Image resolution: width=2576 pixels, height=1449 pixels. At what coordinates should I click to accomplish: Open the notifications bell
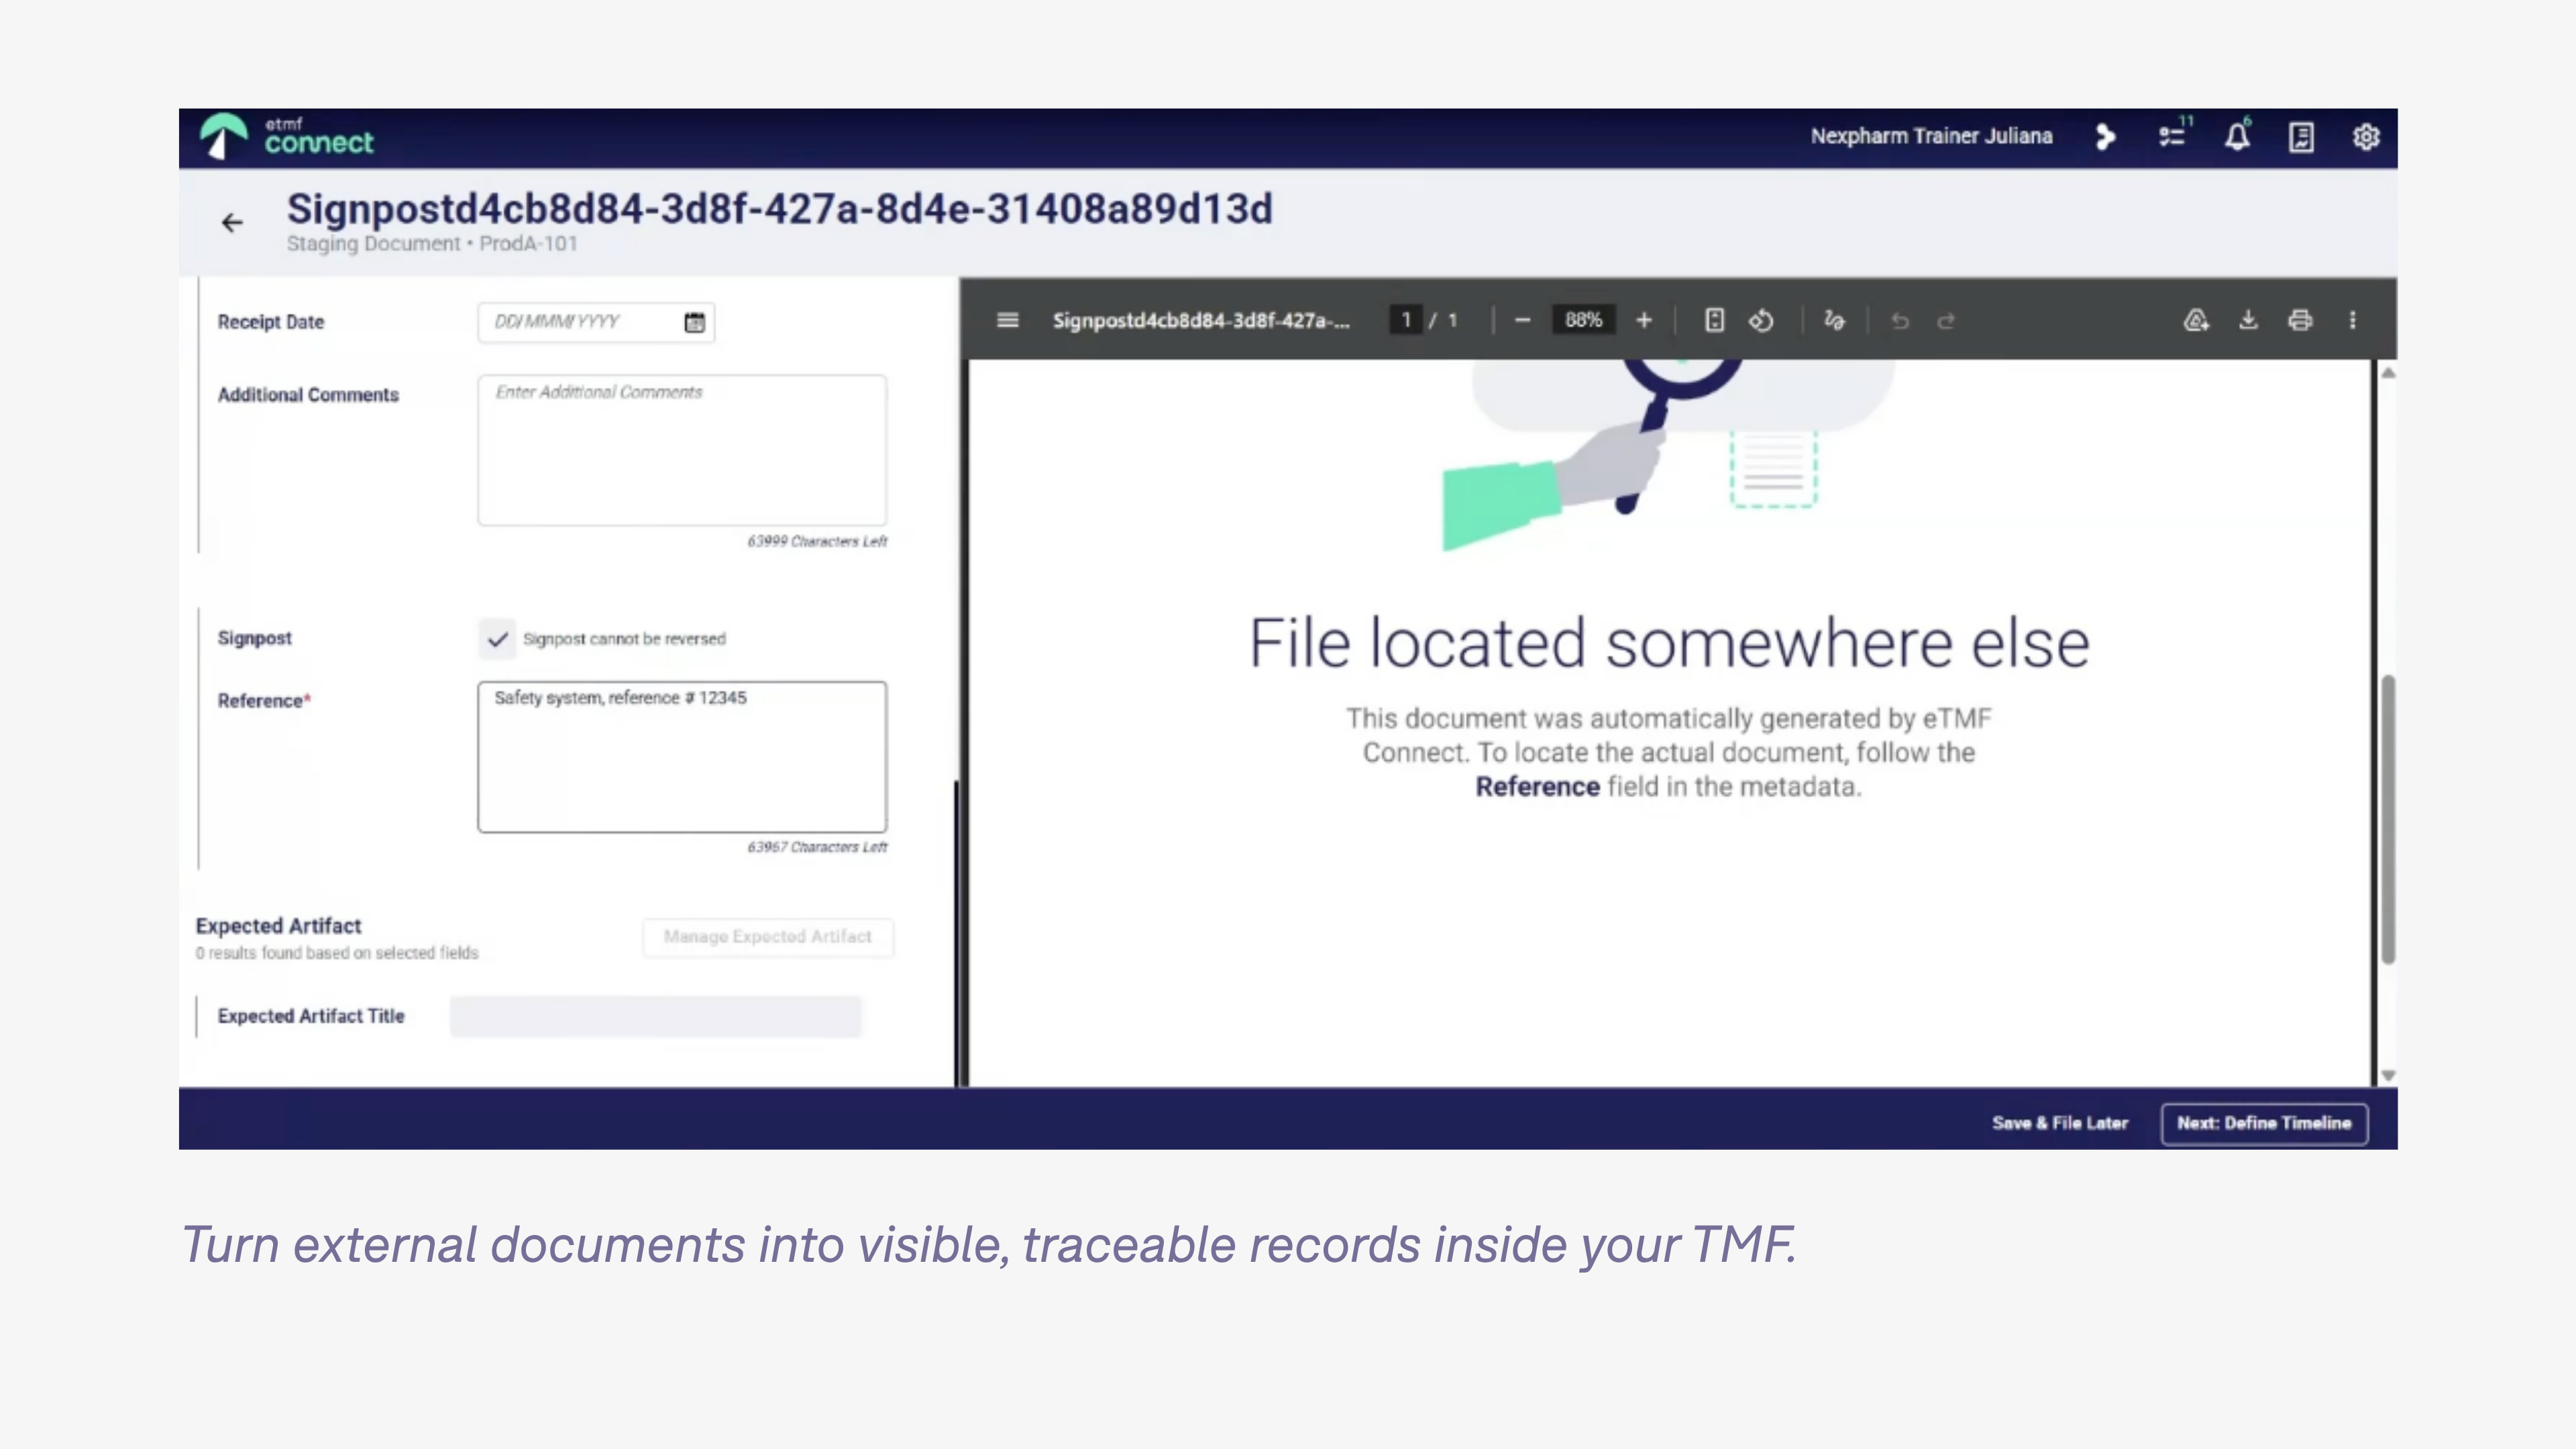(x=2237, y=136)
